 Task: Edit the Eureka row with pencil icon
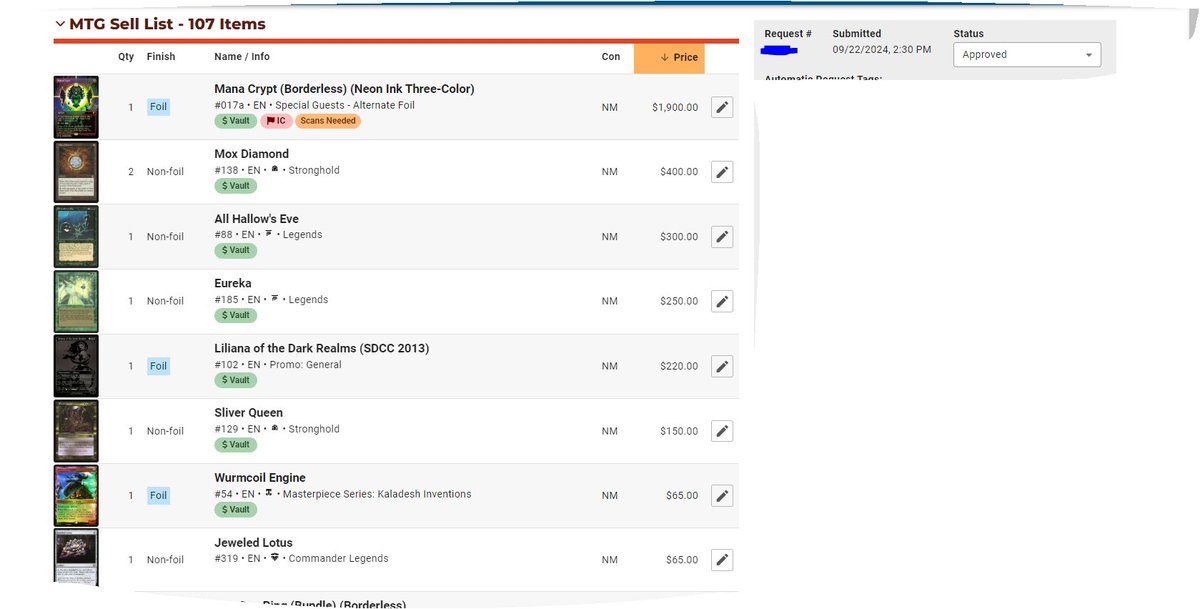722,301
